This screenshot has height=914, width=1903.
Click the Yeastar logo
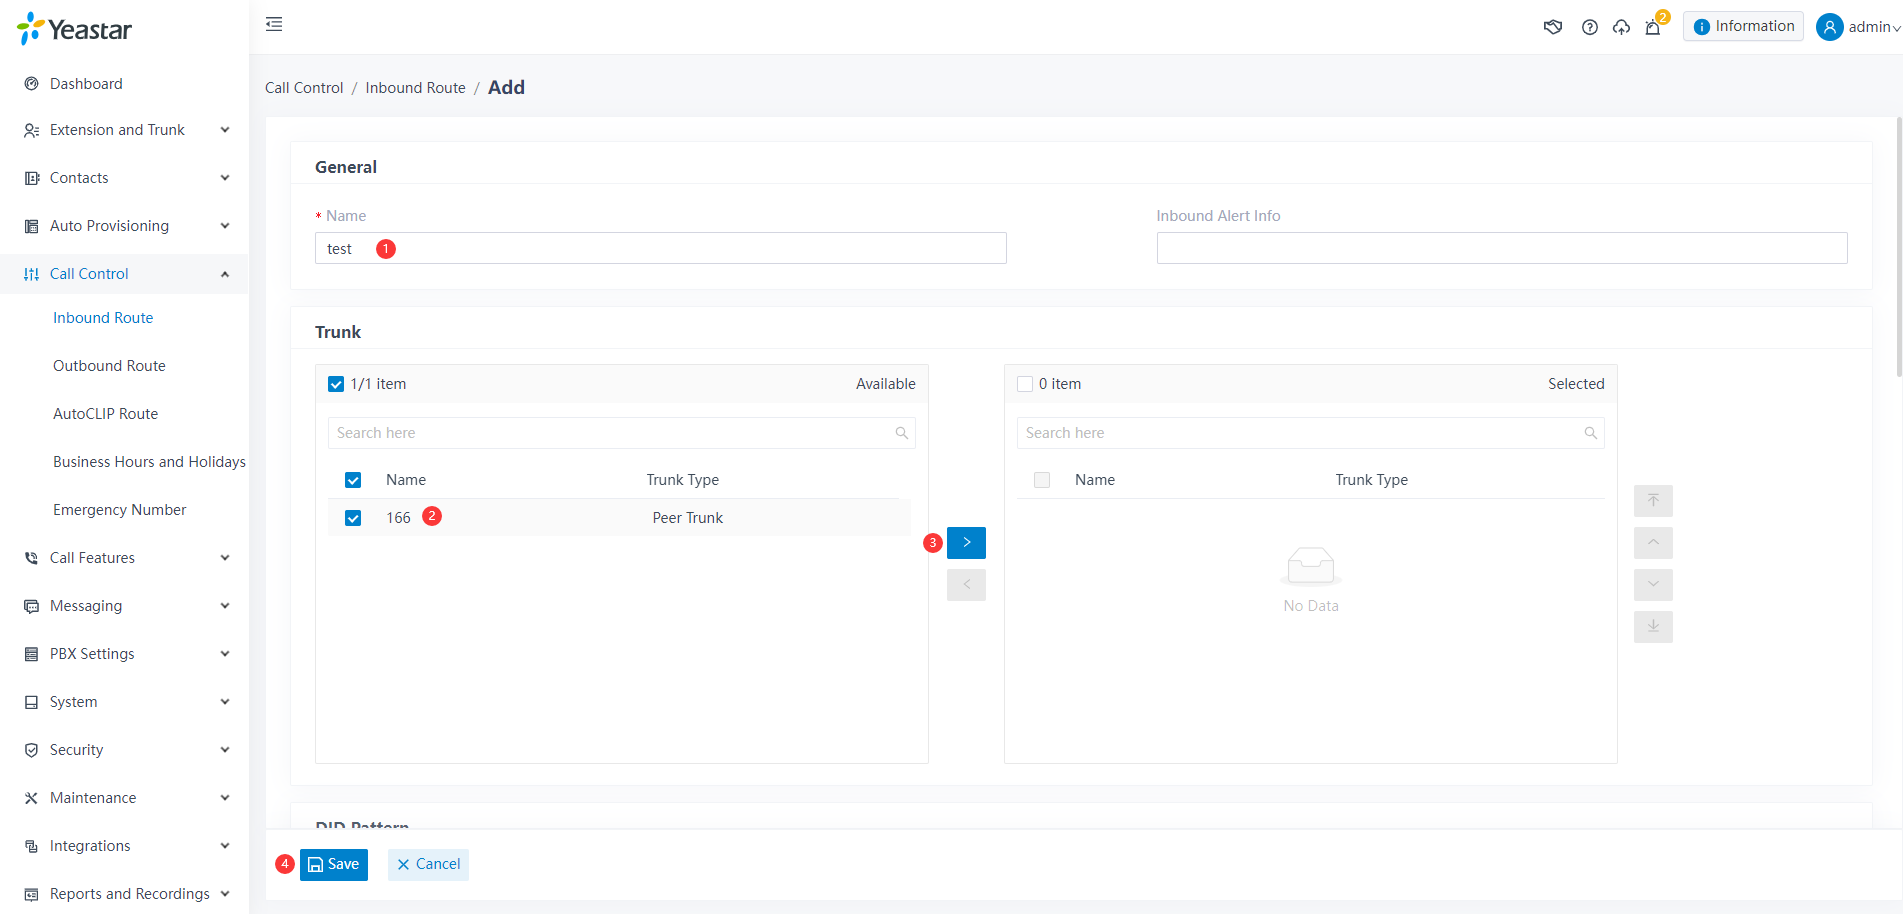tap(74, 29)
